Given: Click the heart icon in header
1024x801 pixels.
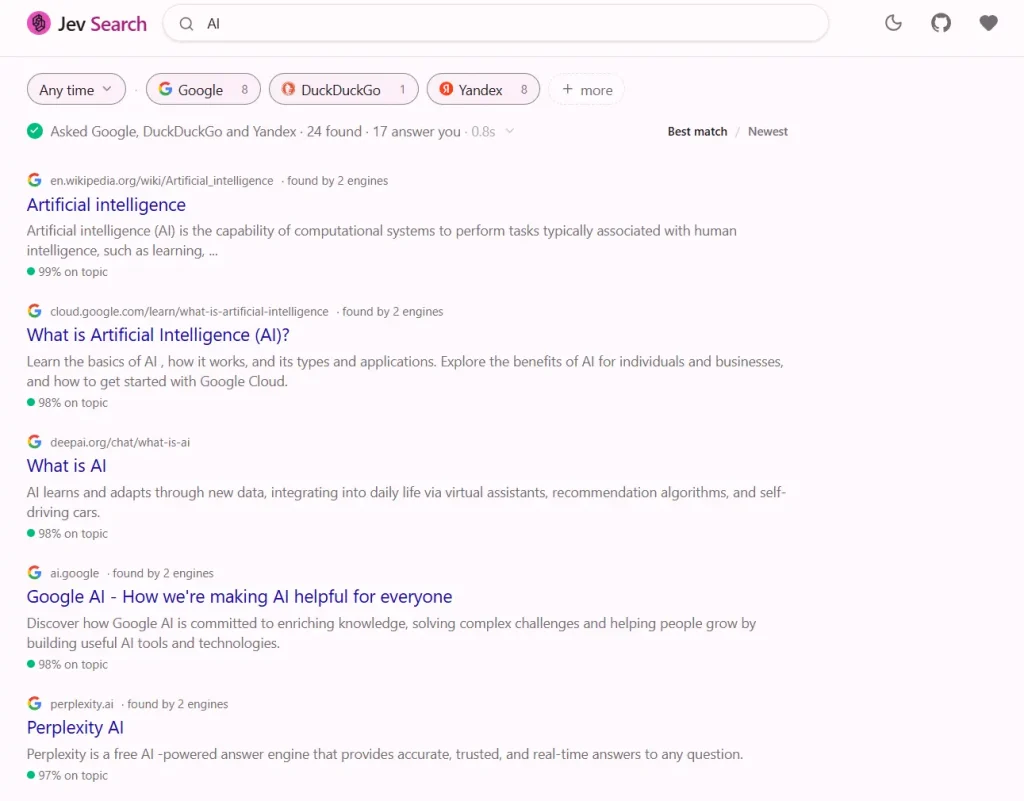Looking at the screenshot, I should point(988,24).
